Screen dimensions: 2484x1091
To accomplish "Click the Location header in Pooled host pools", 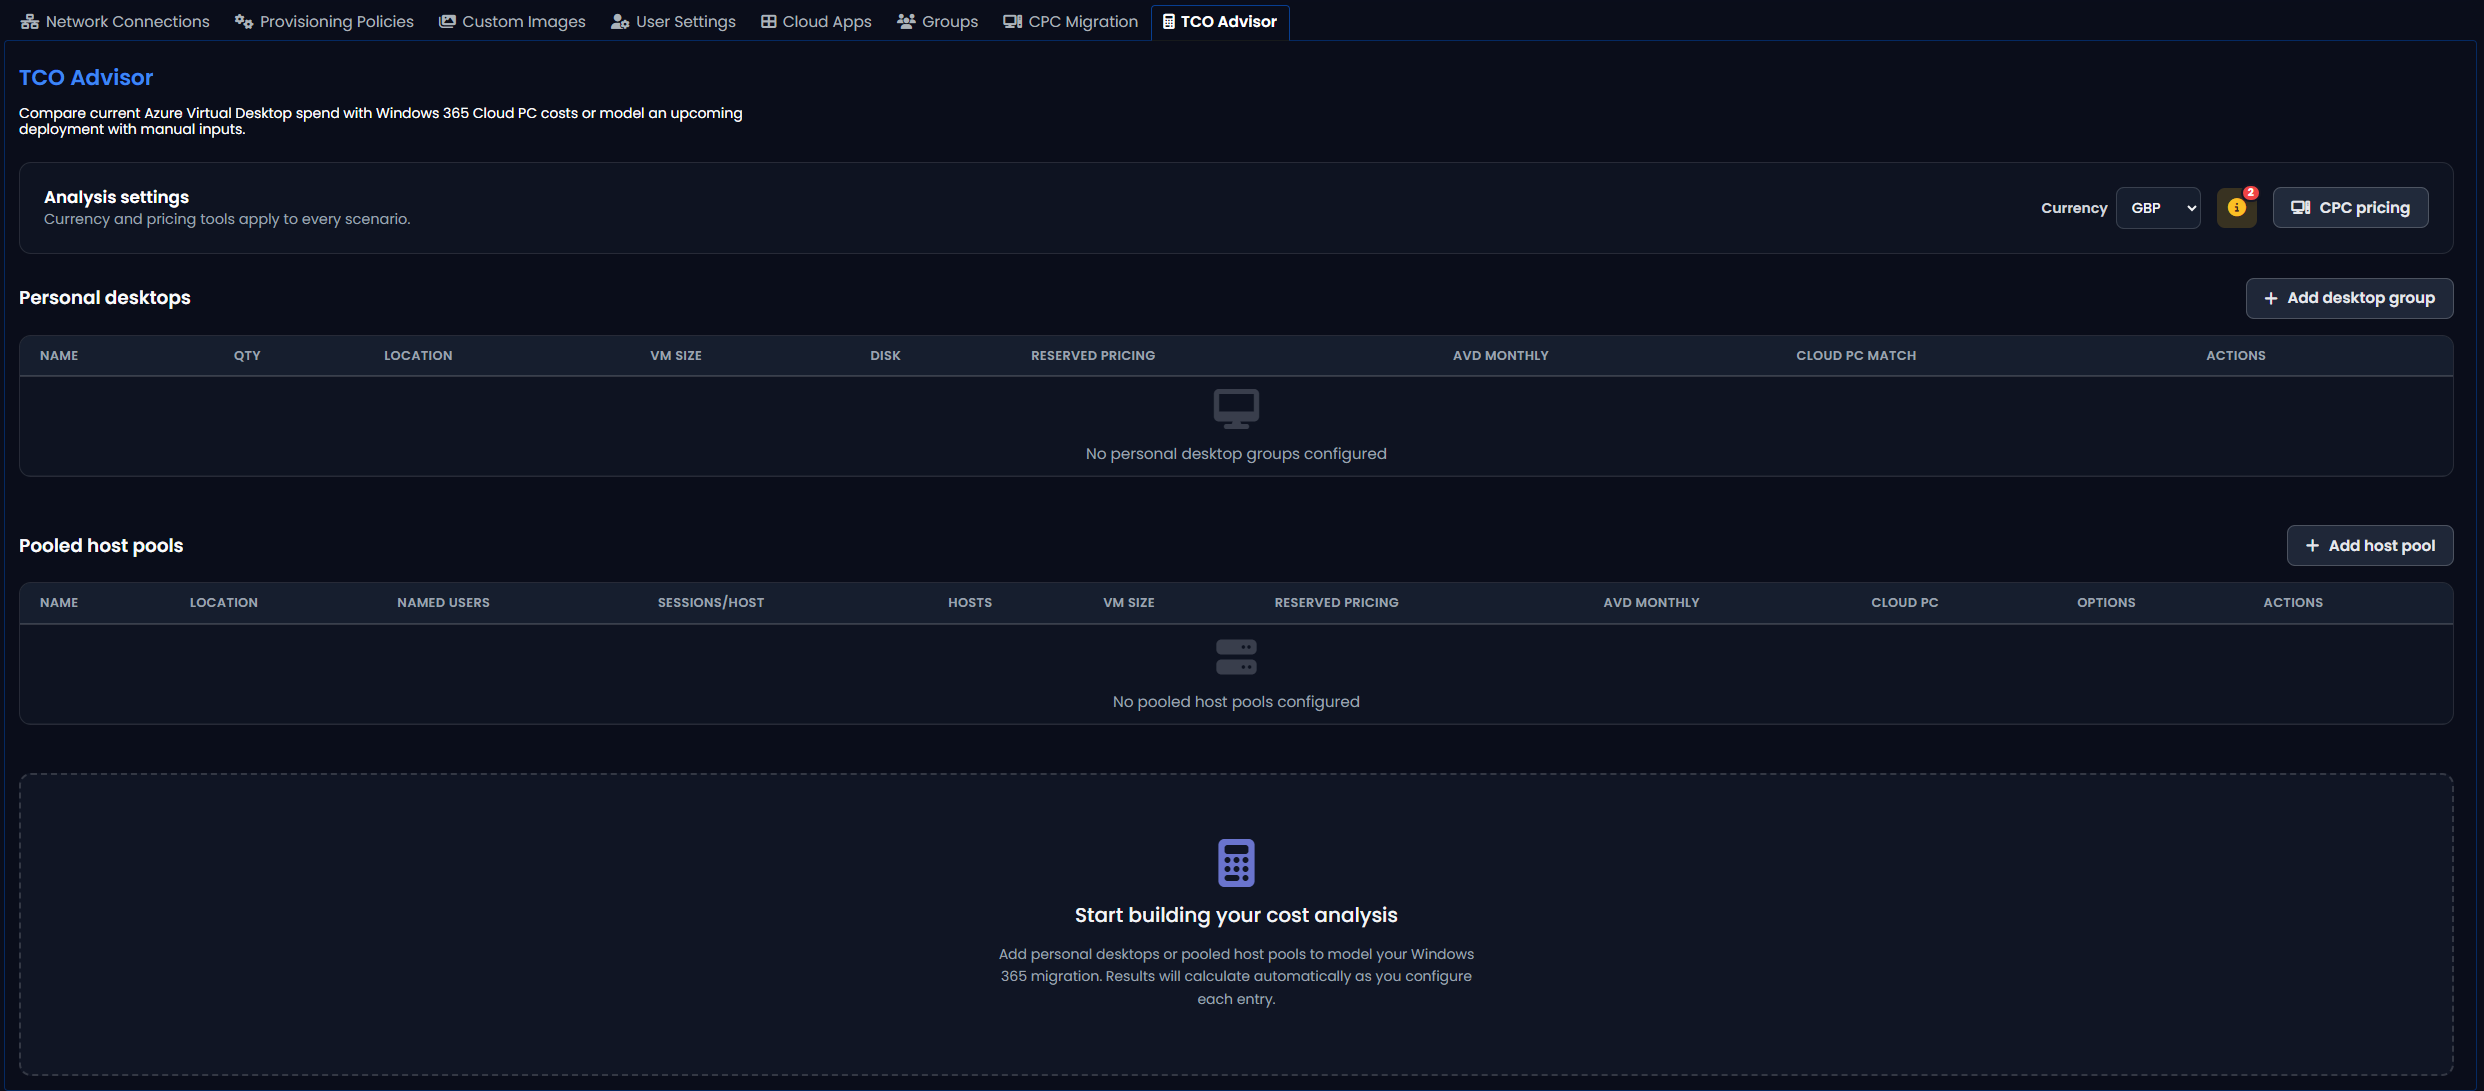I will 224,603.
